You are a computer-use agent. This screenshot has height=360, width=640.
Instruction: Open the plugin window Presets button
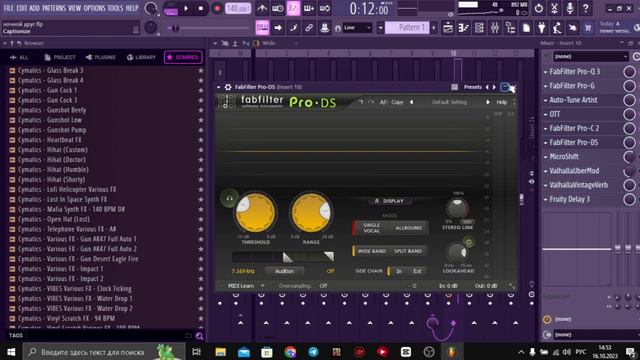click(x=473, y=87)
